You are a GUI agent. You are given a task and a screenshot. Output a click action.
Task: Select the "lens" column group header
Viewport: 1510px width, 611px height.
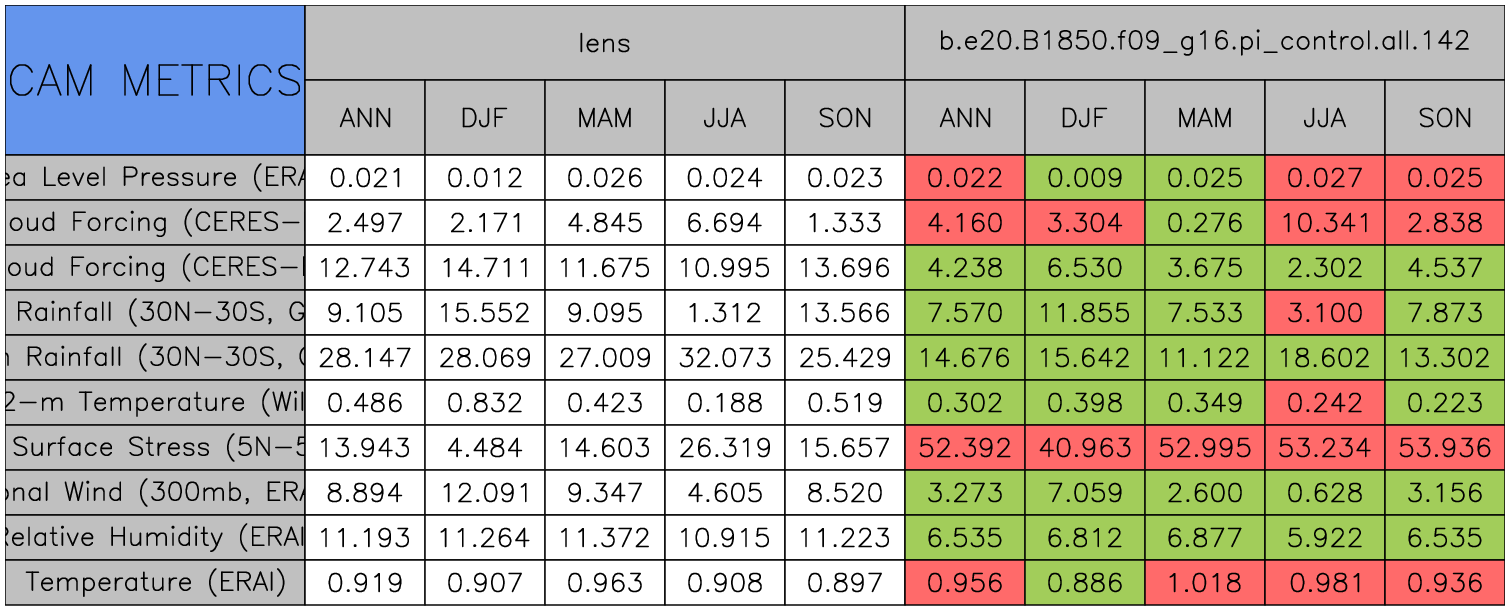tap(604, 42)
